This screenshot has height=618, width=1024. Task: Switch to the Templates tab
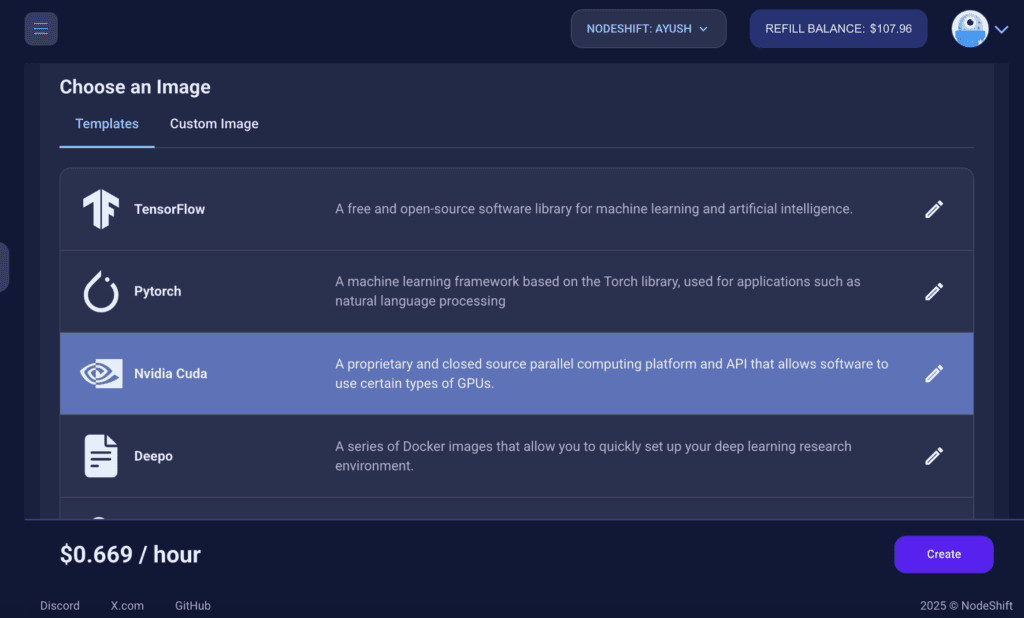106,124
